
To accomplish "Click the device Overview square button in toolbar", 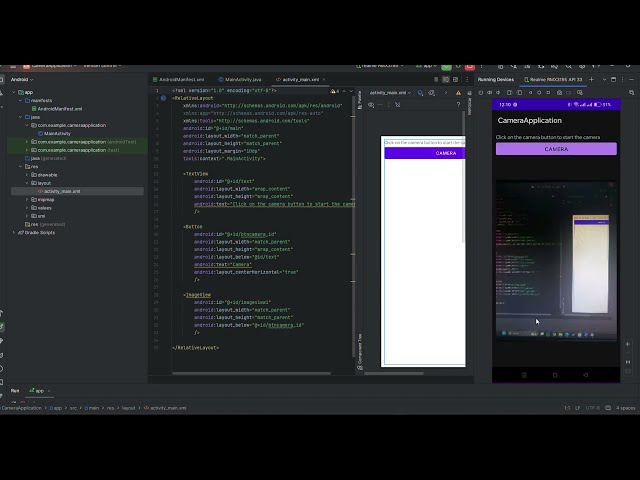I will [548, 93].
